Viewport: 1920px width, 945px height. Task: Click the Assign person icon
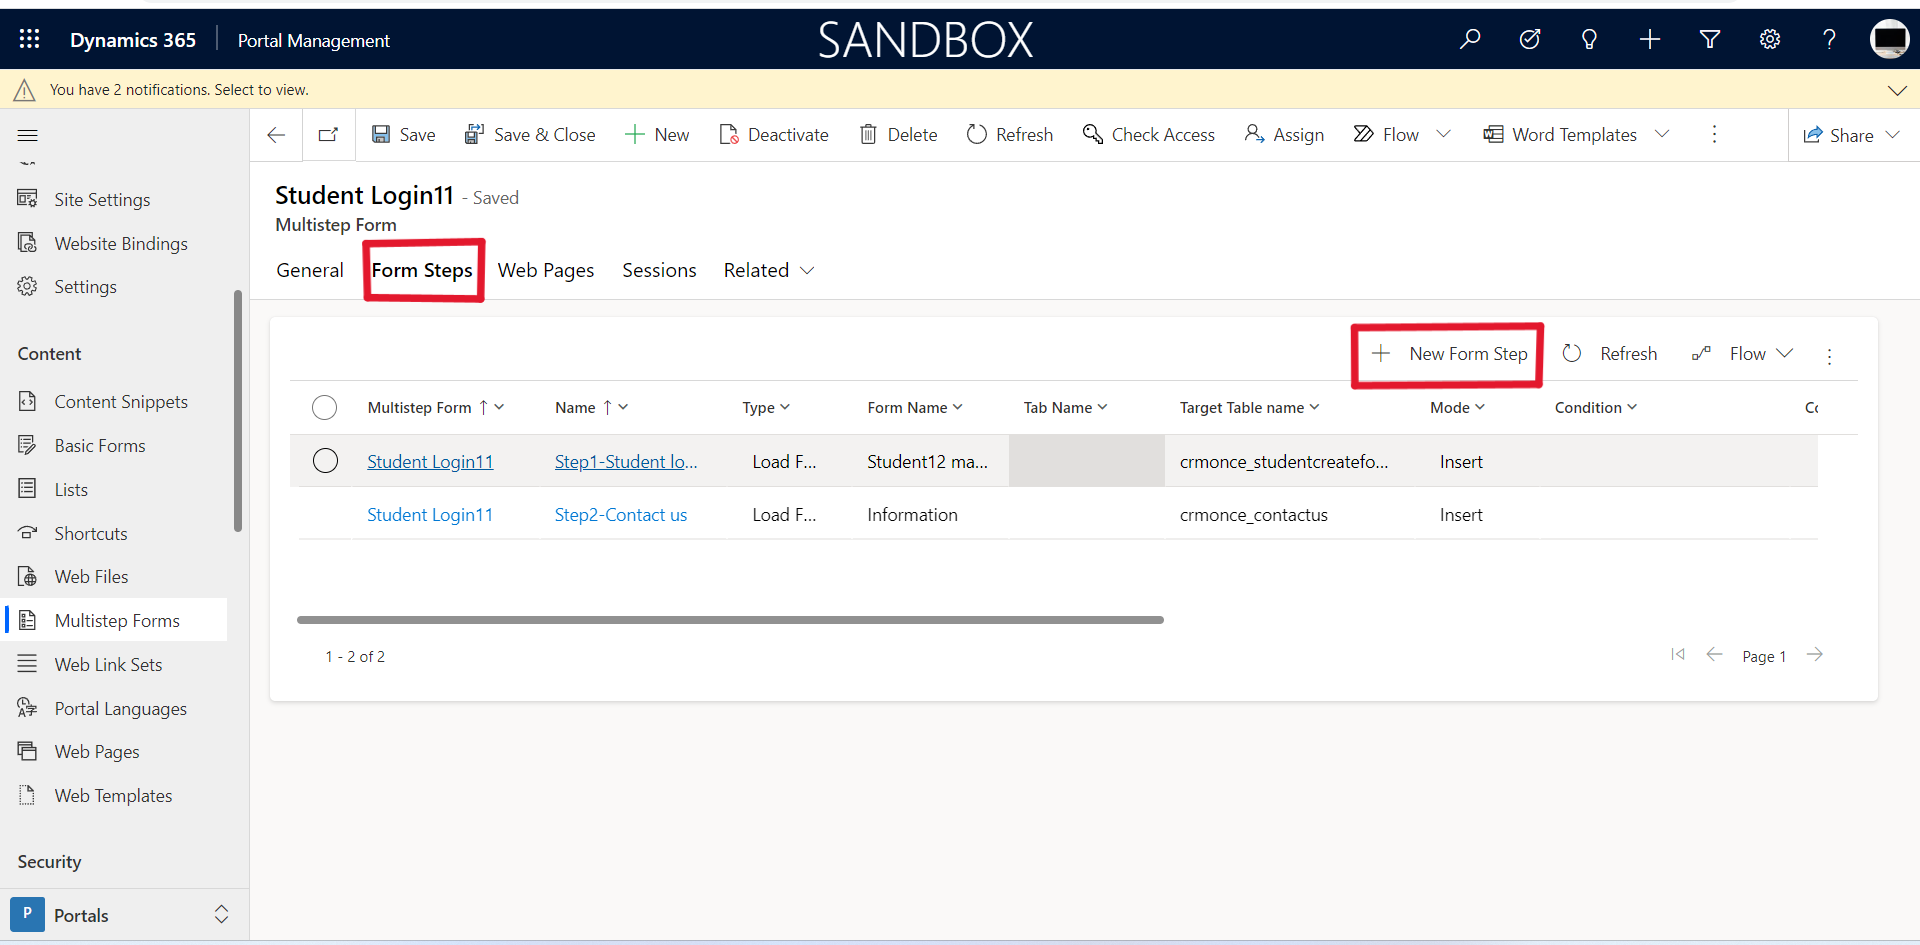tap(1254, 134)
